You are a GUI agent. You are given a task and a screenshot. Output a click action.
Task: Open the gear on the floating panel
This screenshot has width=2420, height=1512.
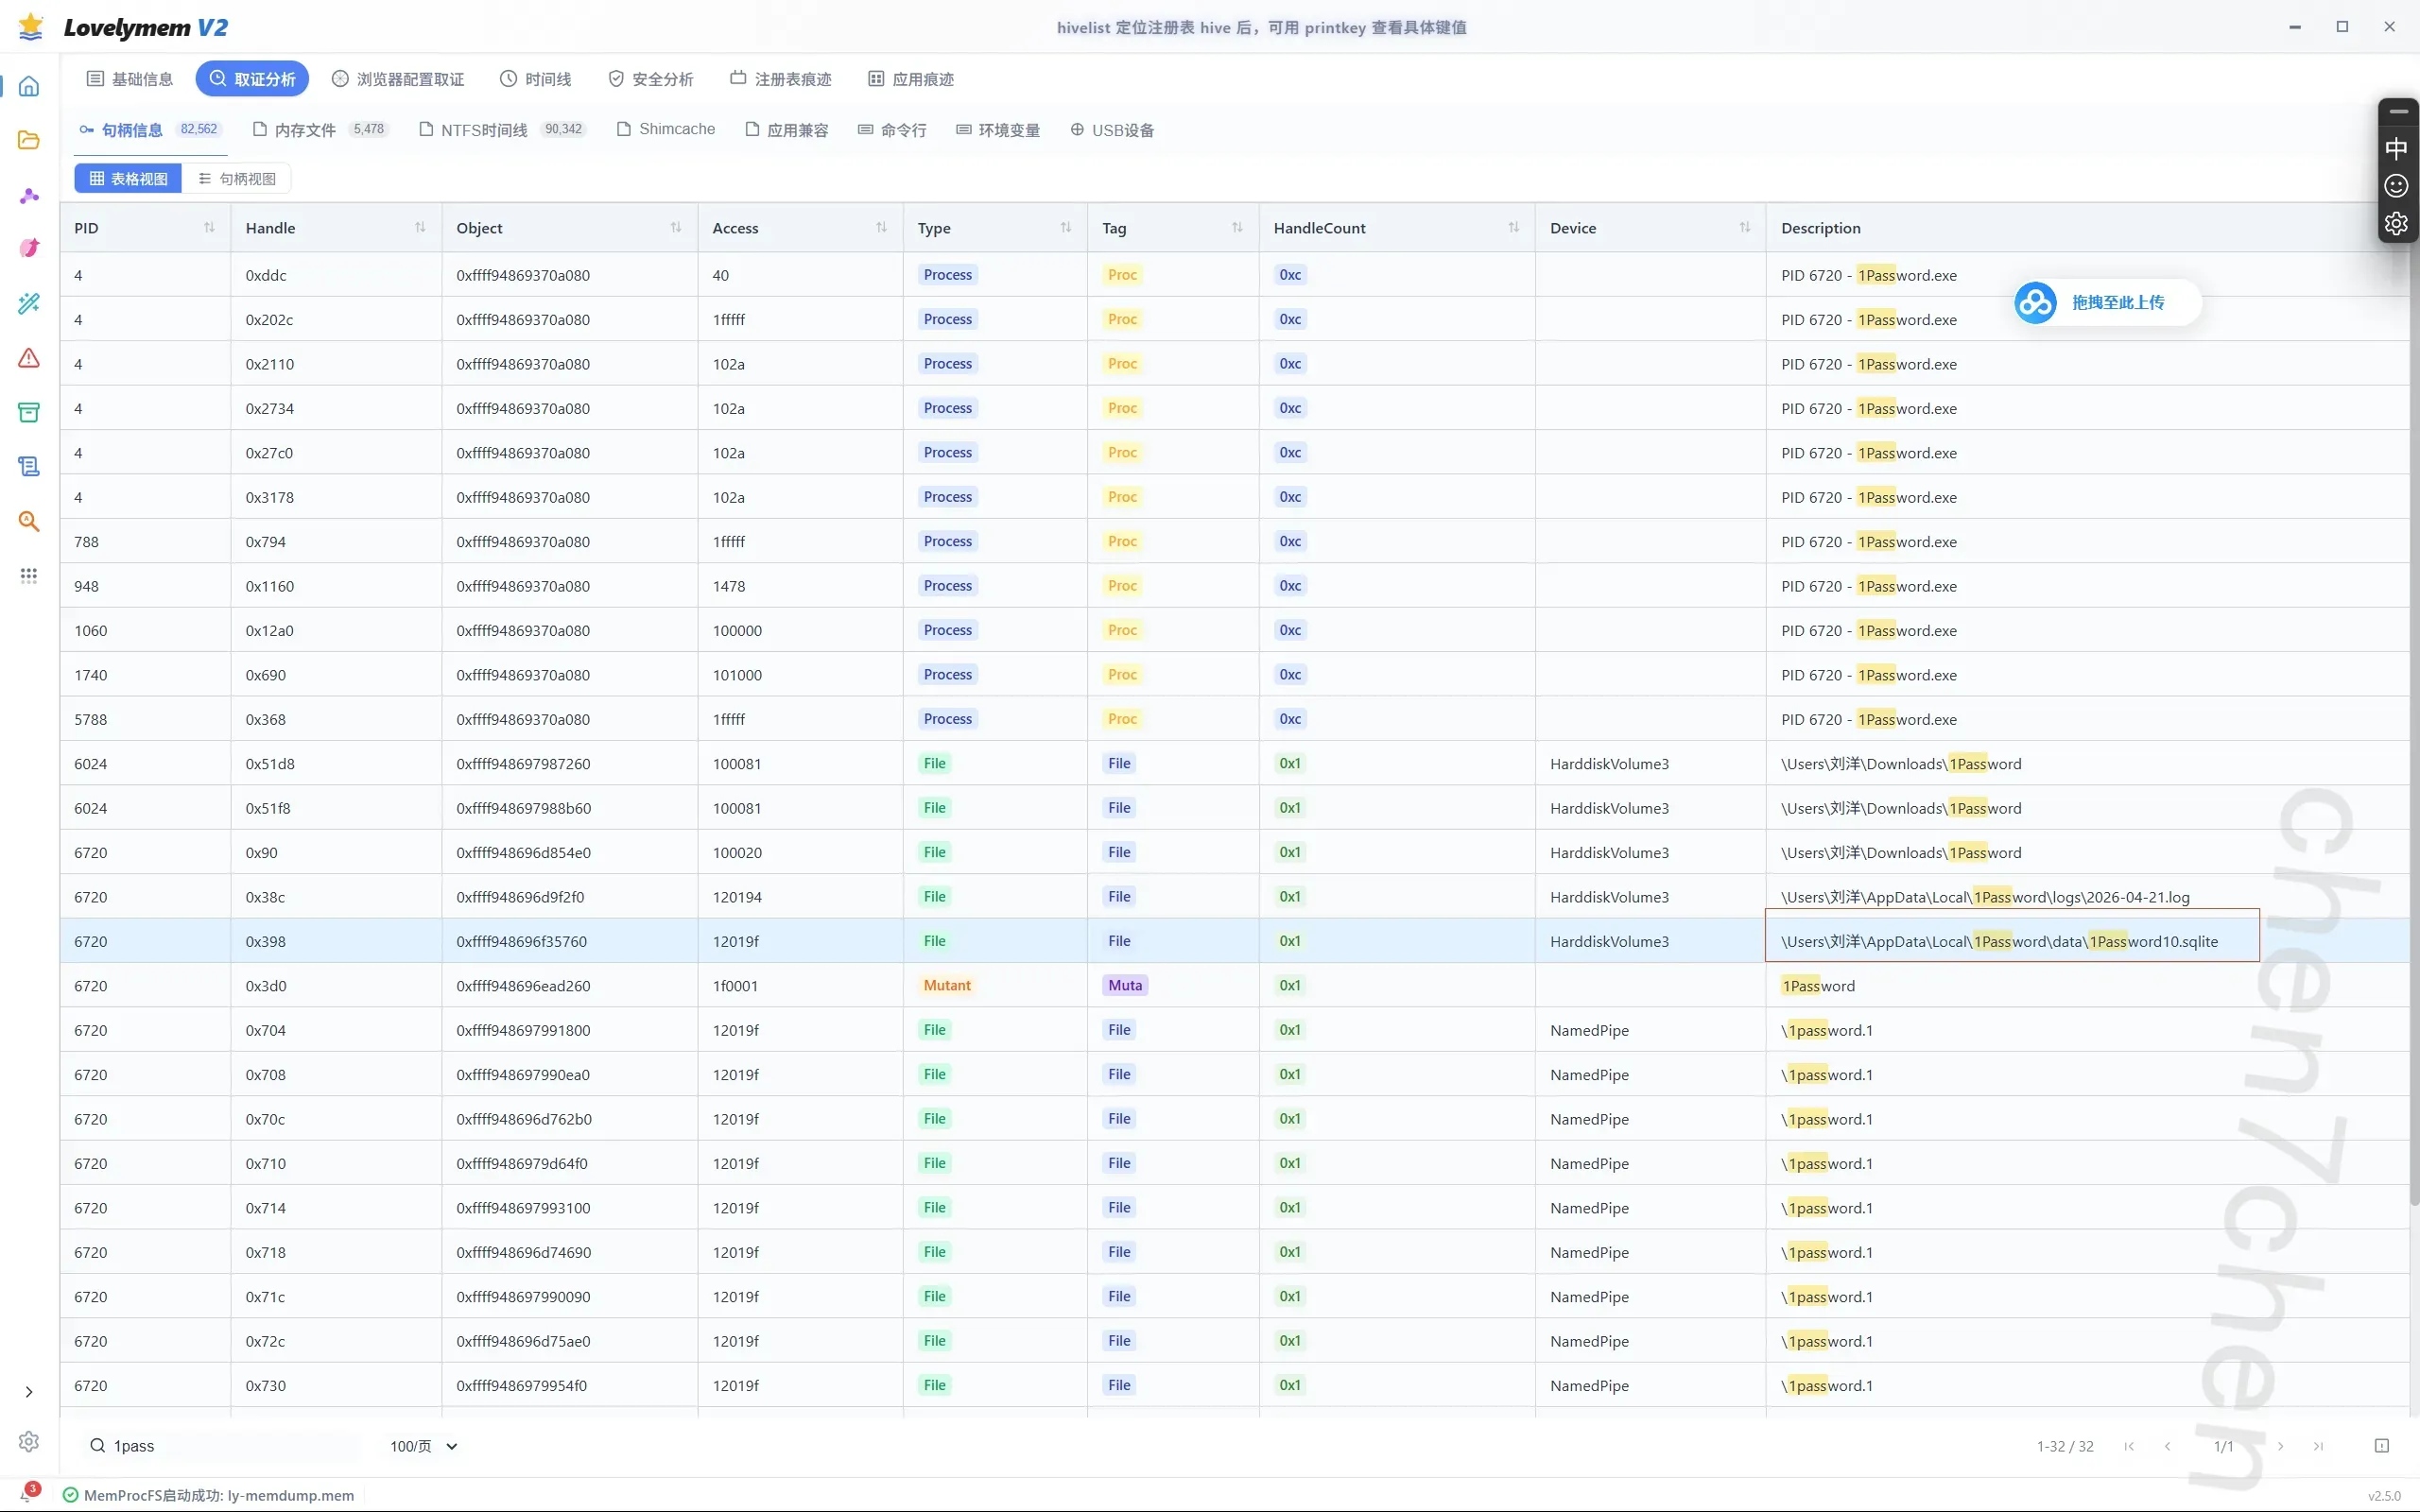point(2396,224)
